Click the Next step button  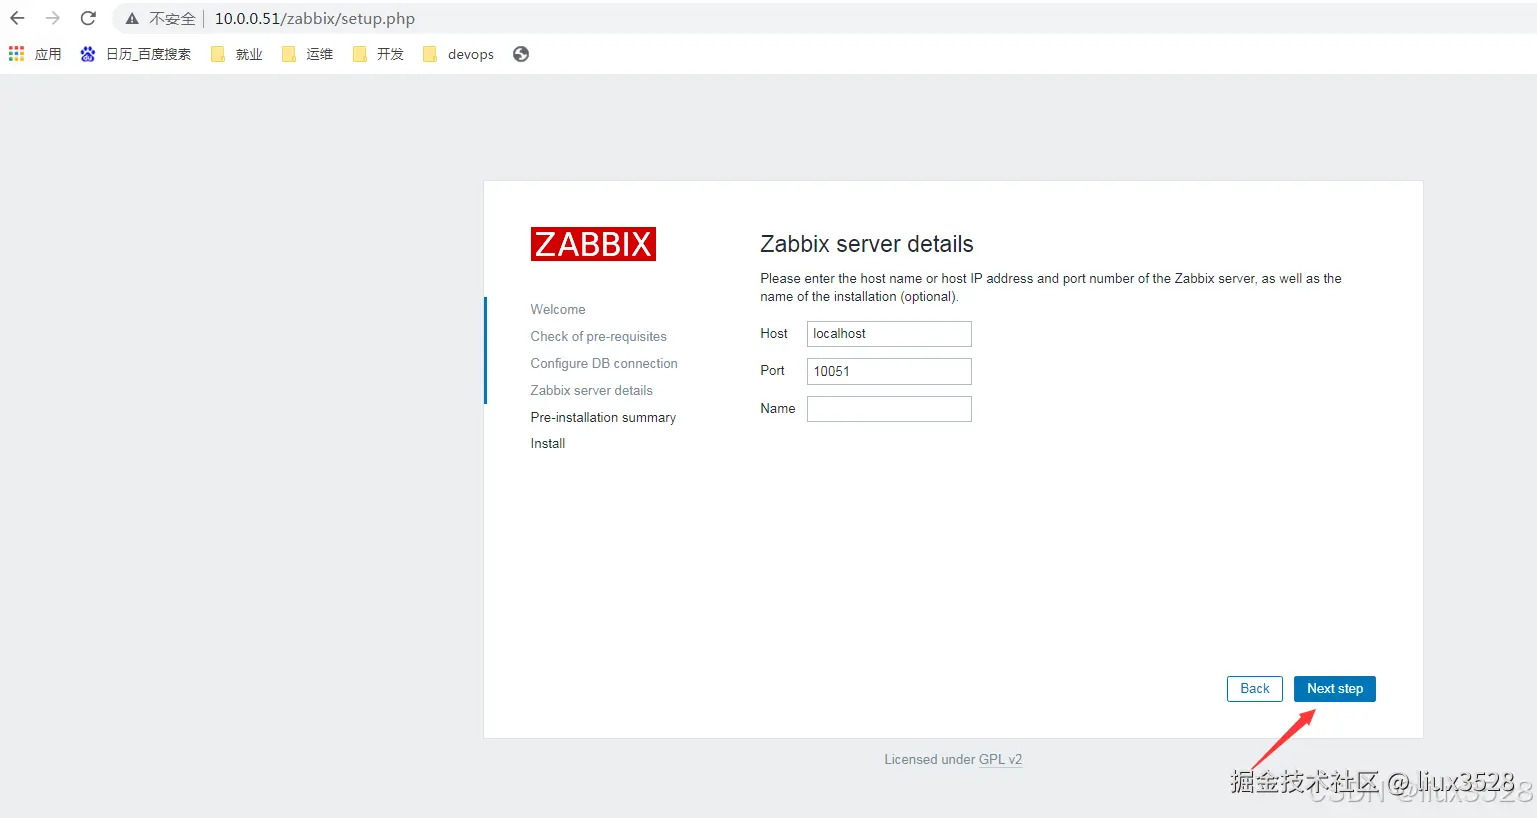1334,689
